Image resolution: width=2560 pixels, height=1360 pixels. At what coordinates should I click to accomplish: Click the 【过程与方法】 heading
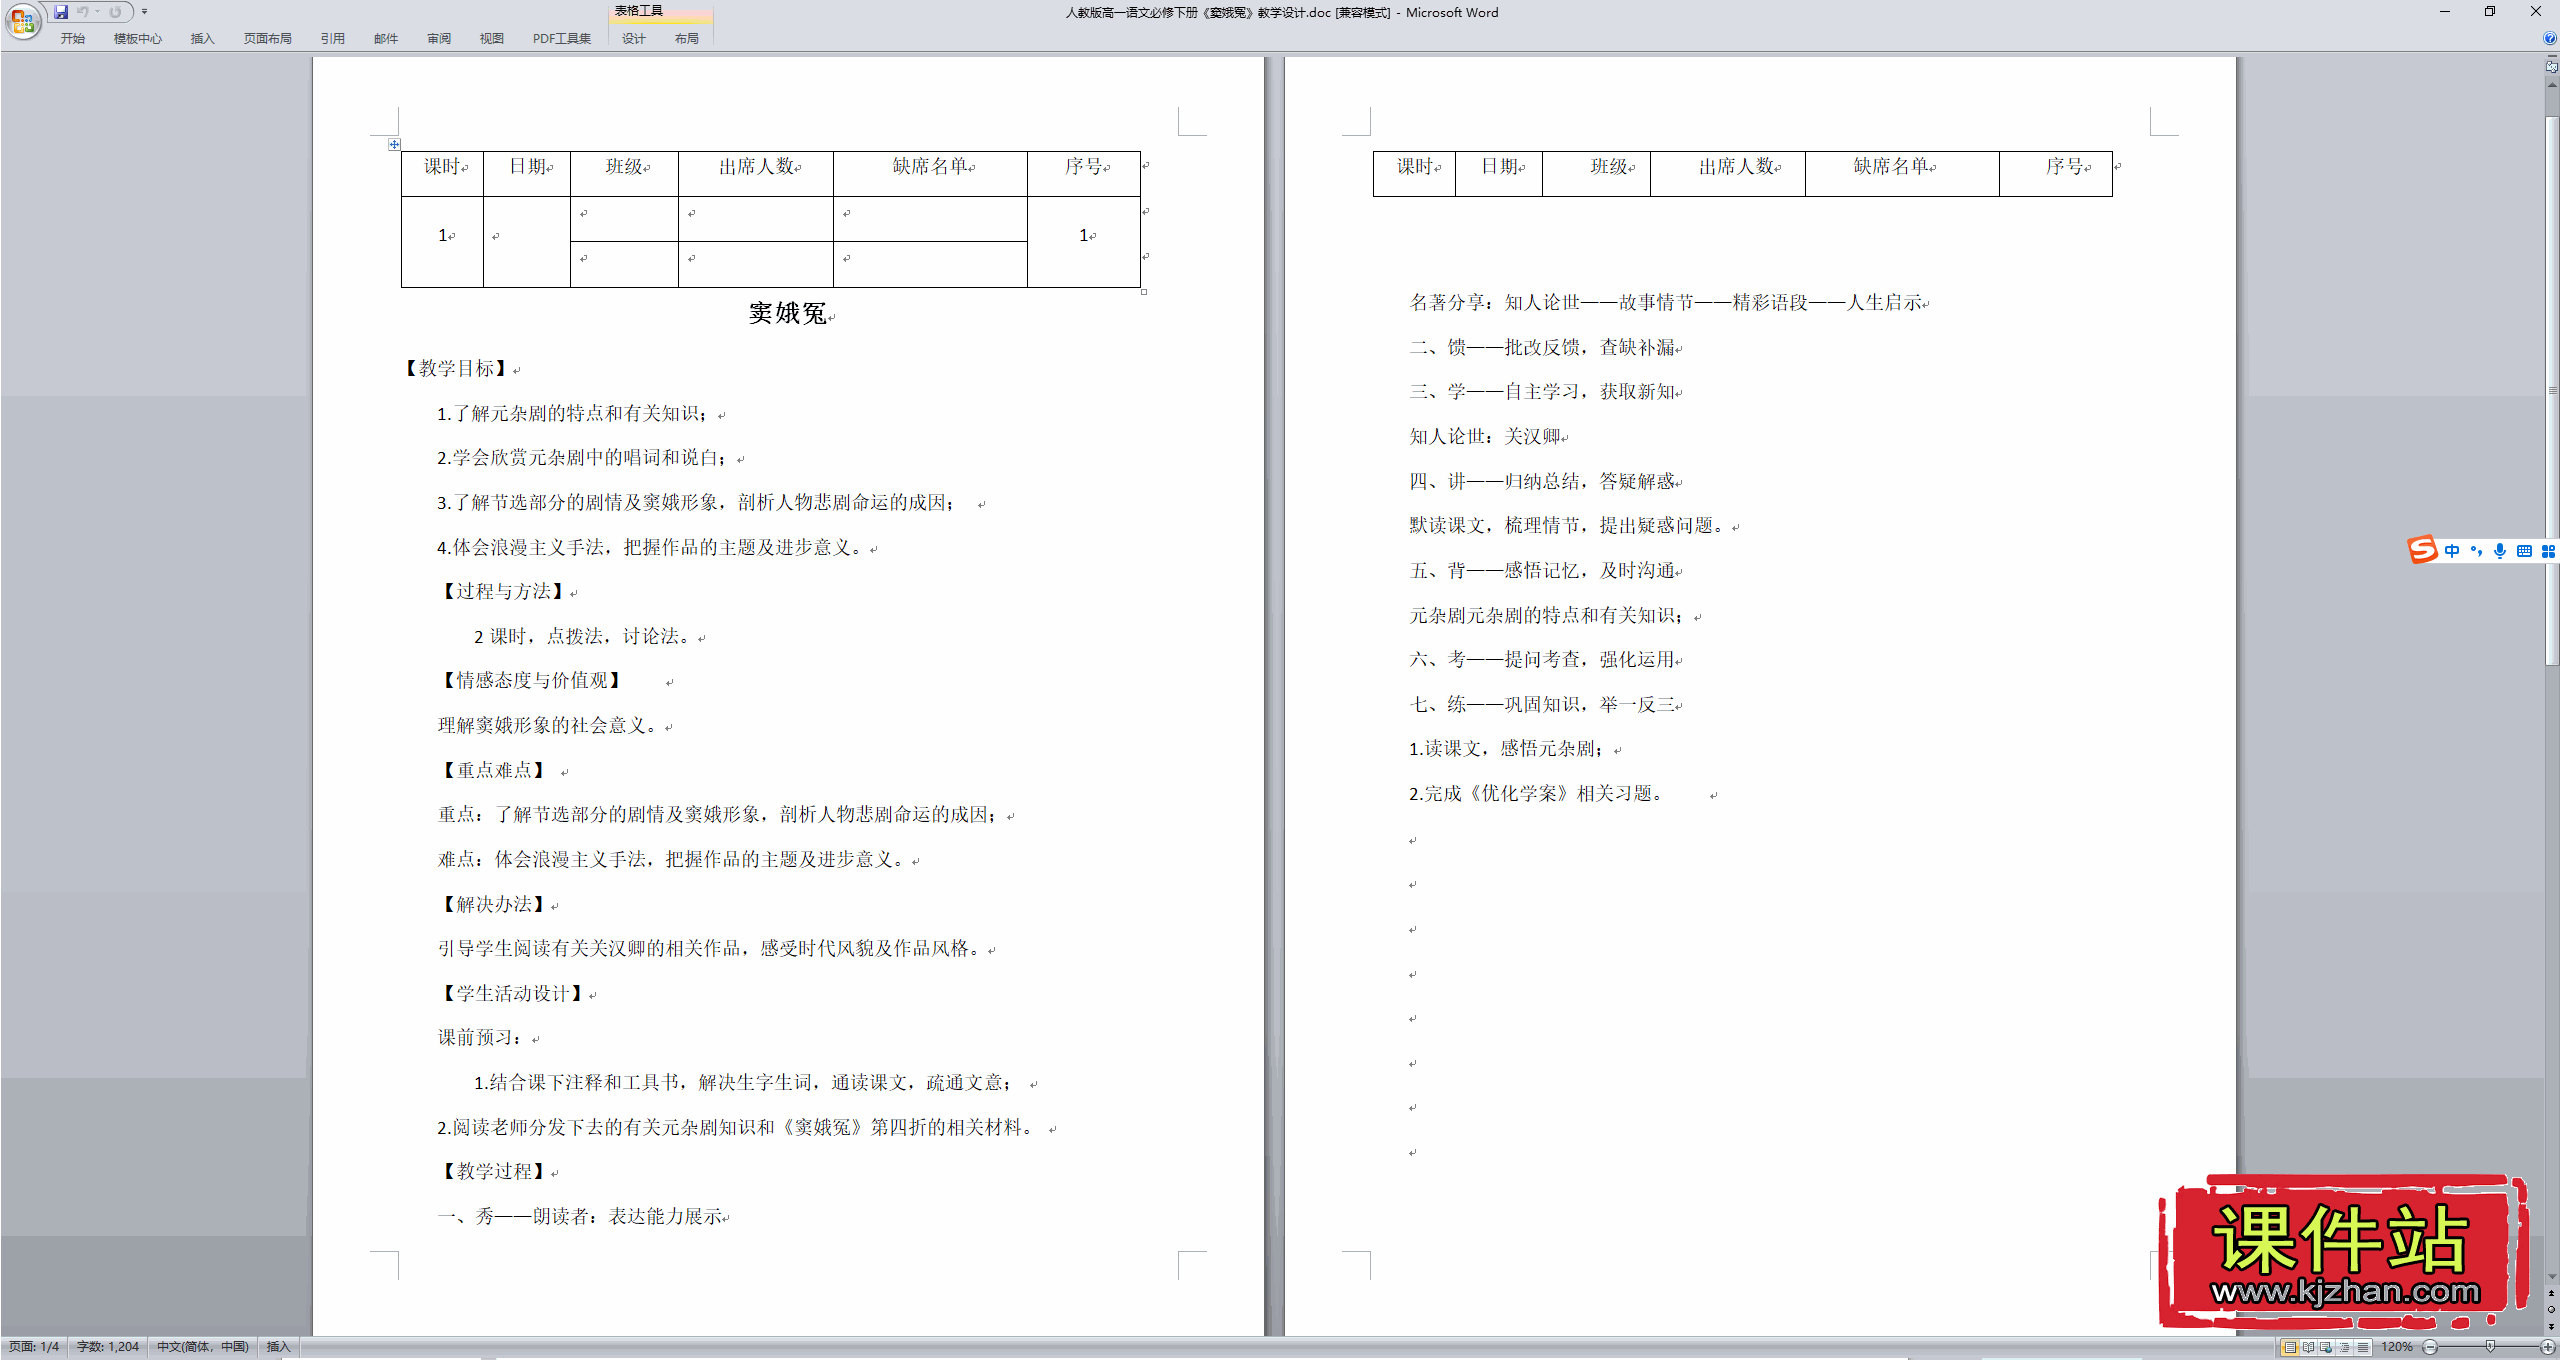click(x=503, y=591)
